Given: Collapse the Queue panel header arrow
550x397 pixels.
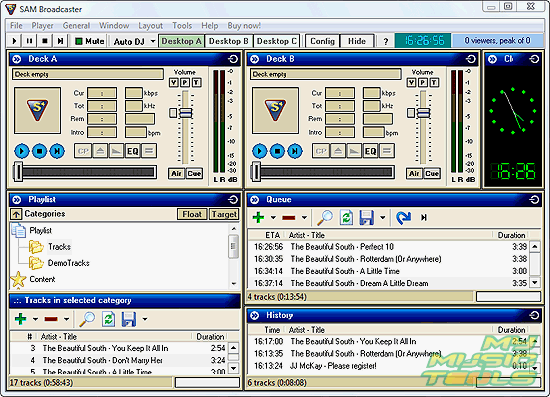Looking at the screenshot, I should pyautogui.click(x=255, y=200).
